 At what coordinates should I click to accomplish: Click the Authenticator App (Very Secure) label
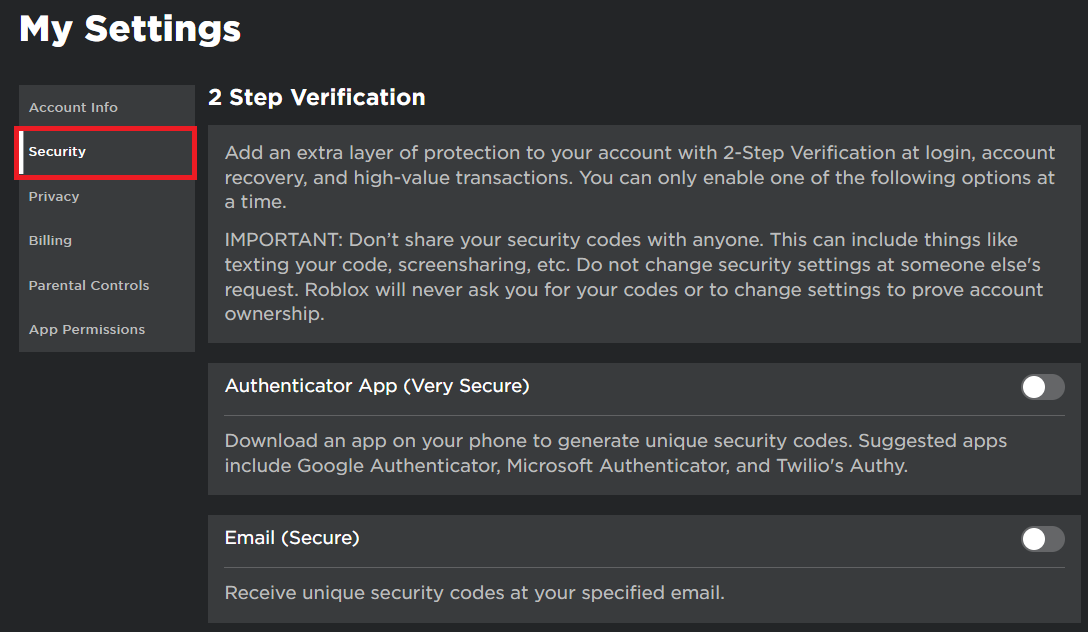(377, 386)
